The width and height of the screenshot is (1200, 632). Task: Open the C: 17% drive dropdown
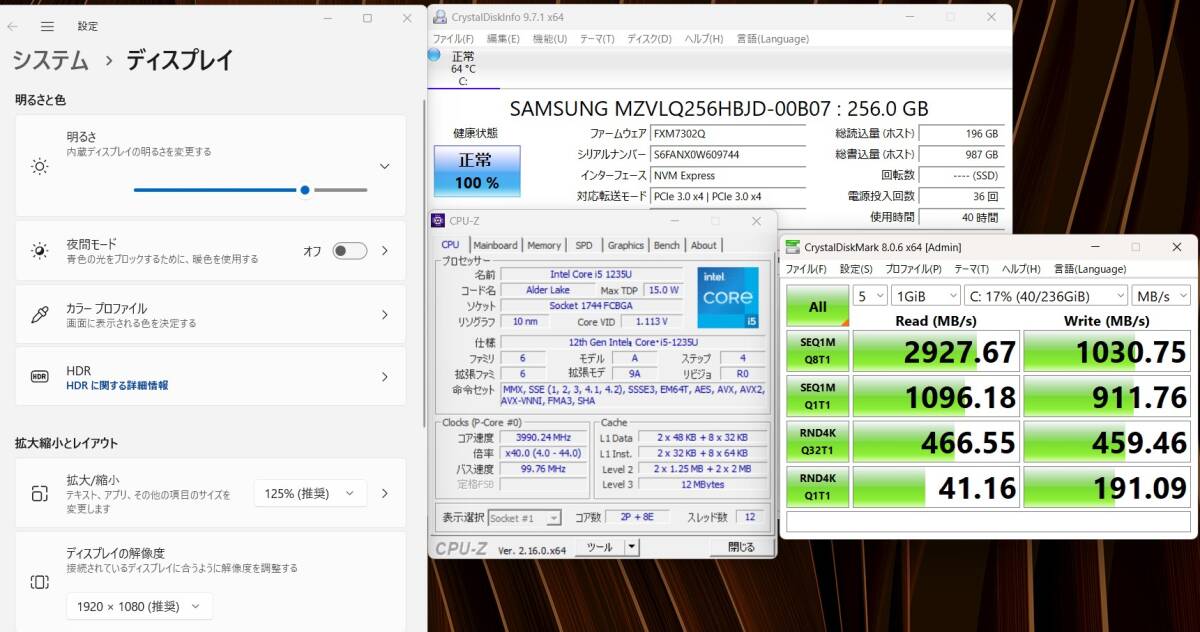[x=1045, y=296]
